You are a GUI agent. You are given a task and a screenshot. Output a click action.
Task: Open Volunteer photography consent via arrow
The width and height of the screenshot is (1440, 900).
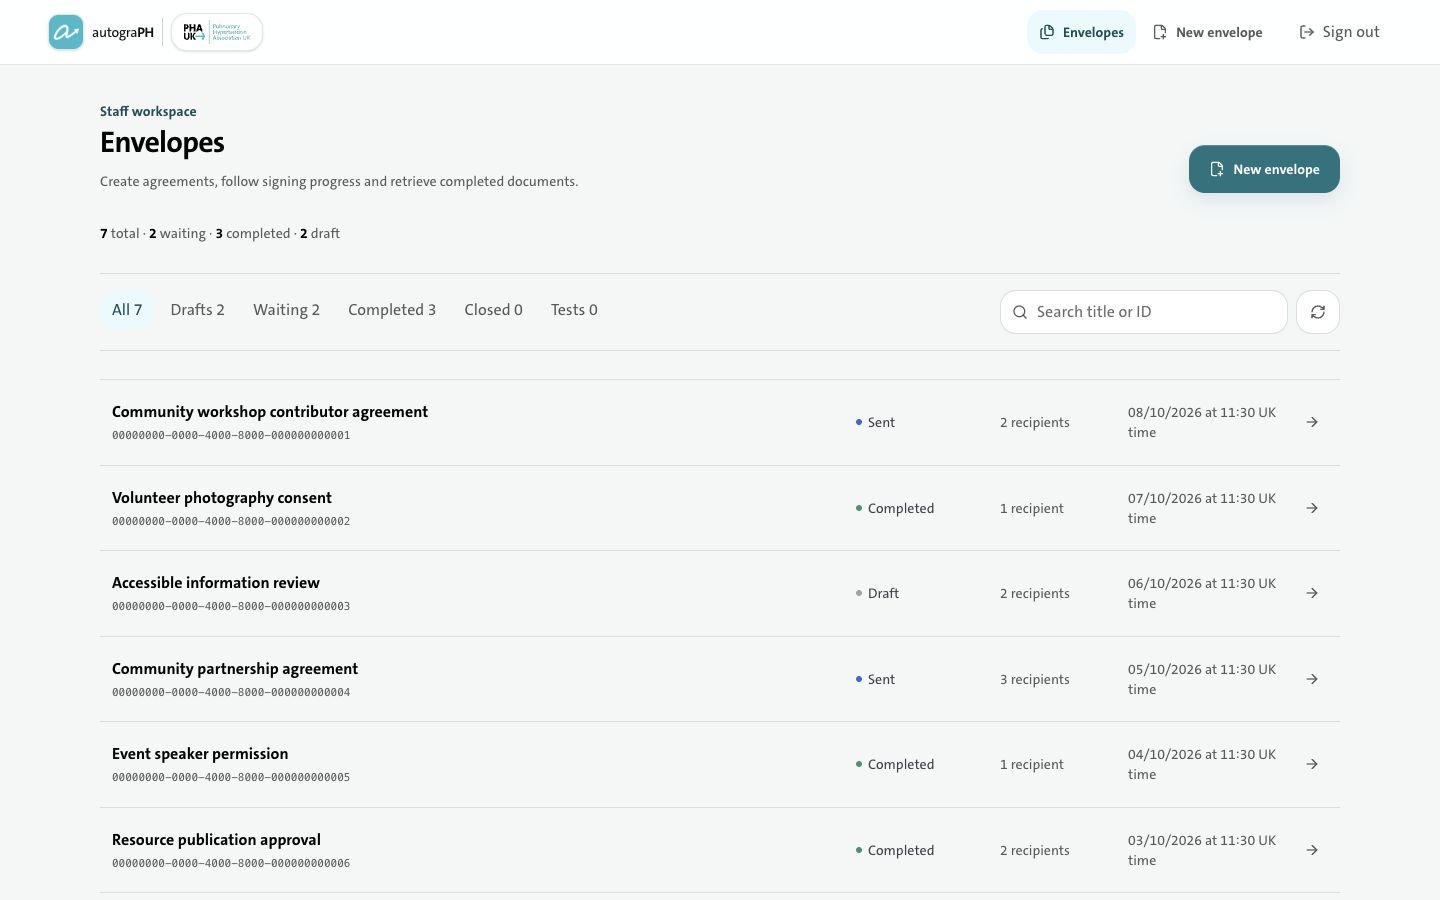pos(1312,508)
